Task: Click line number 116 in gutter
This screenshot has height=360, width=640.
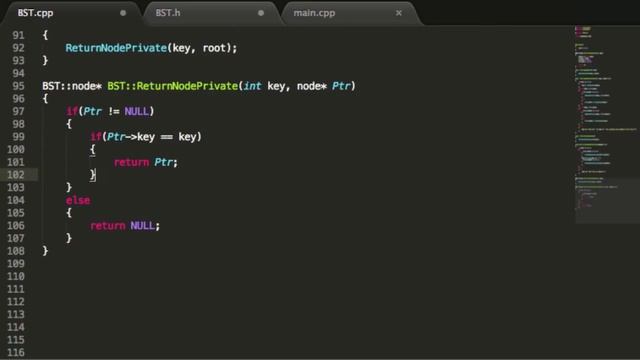Action: coord(16,352)
